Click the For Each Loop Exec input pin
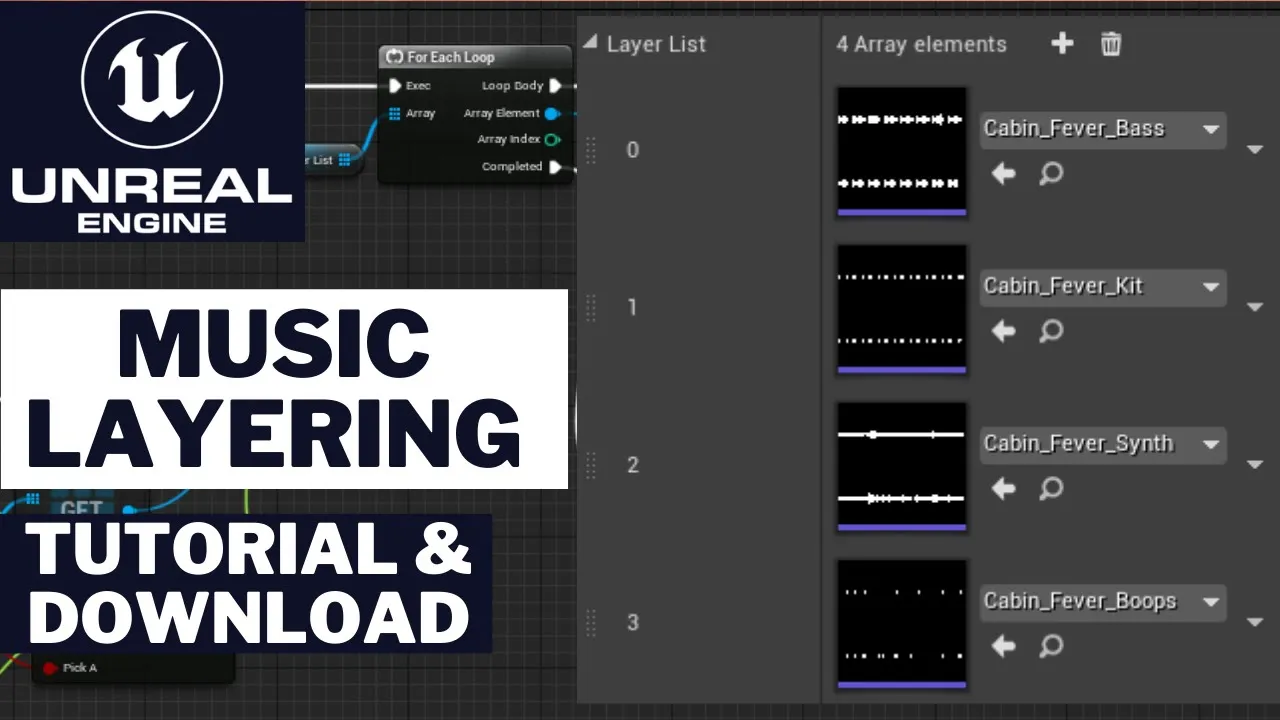The width and height of the screenshot is (1280, 720). coord(395,86)
